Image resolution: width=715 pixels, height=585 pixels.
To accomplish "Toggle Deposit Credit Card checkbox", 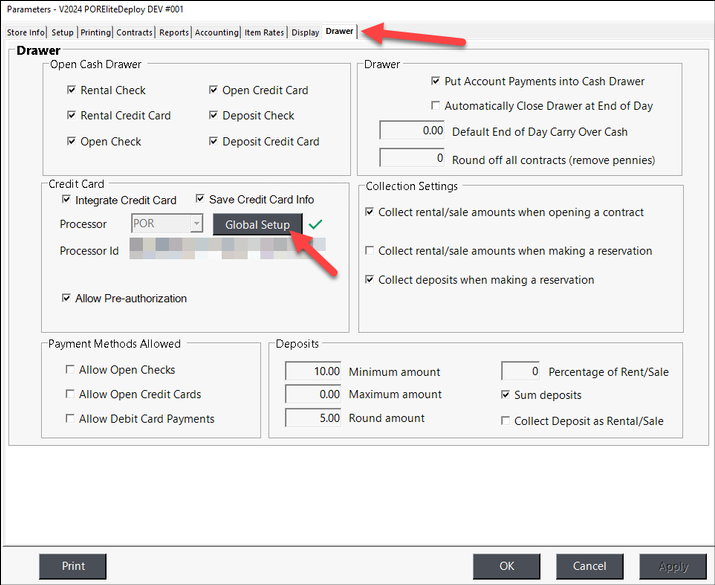I will coord(214,142).
